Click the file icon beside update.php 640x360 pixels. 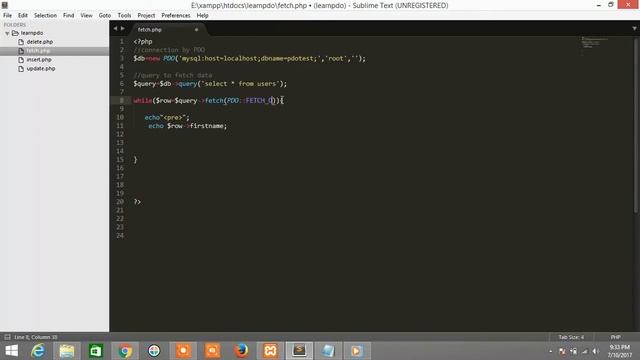[21, 69]
